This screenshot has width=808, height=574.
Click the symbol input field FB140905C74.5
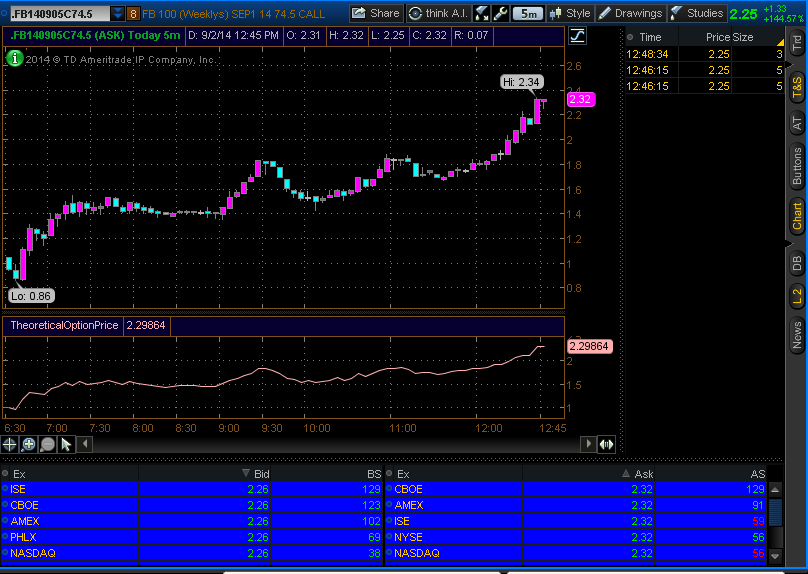coord(60,13)
